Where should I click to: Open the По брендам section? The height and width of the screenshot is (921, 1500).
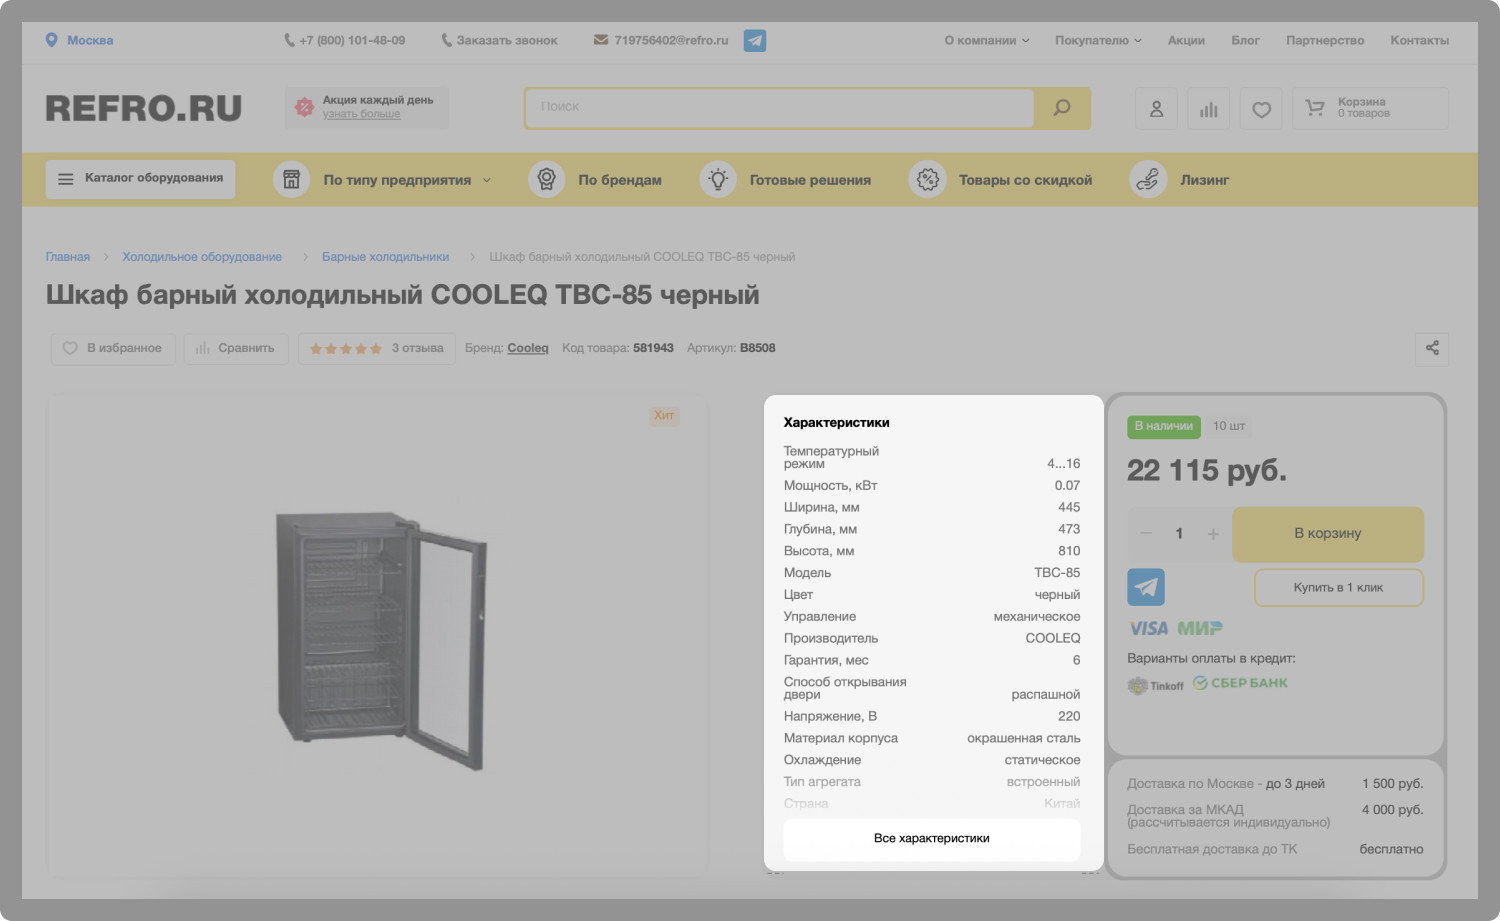pyautogui.click(x=620, y=180)
